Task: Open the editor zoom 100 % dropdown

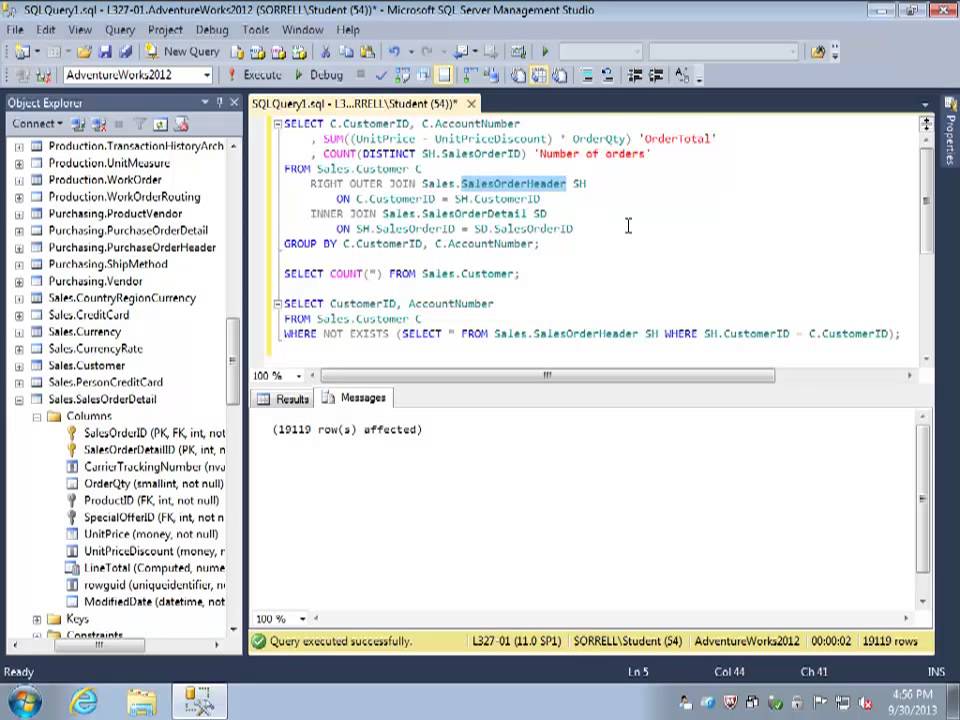Action: (299, 375)
